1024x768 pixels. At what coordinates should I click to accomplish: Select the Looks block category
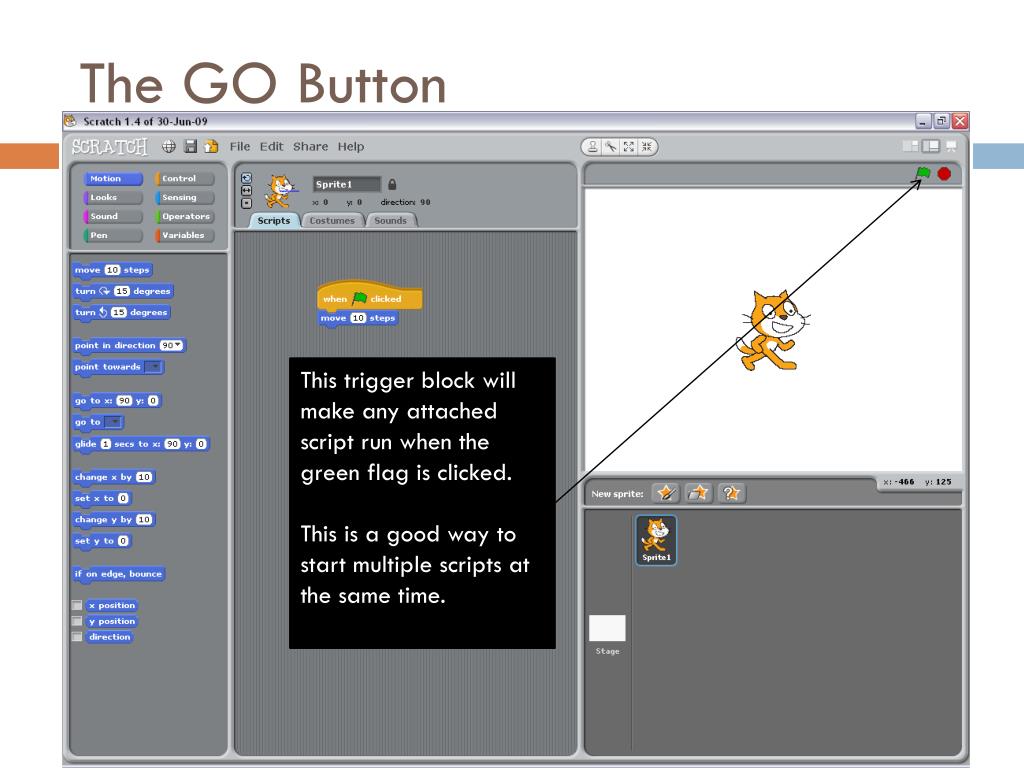[x=113, y=197]
